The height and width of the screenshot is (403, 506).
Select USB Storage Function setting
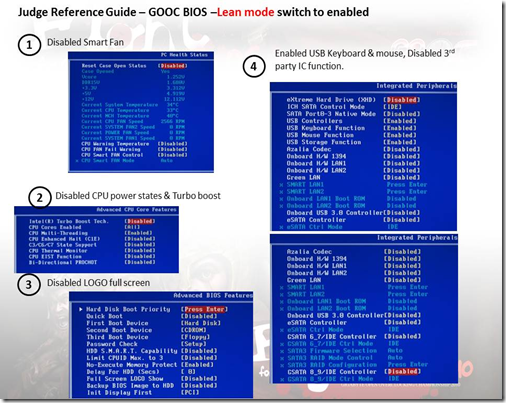(x=352, y=142)
